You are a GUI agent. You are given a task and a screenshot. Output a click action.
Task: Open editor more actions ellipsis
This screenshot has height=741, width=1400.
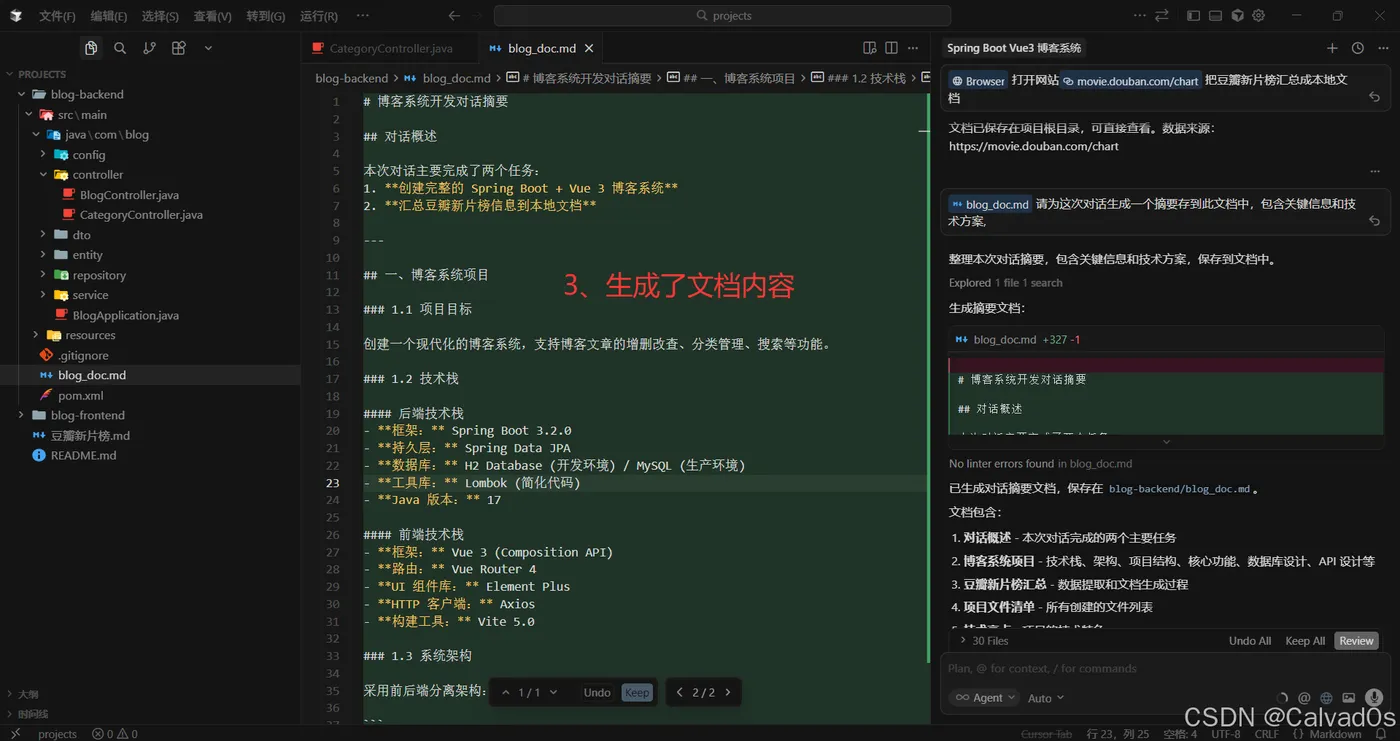coord(913,48)
